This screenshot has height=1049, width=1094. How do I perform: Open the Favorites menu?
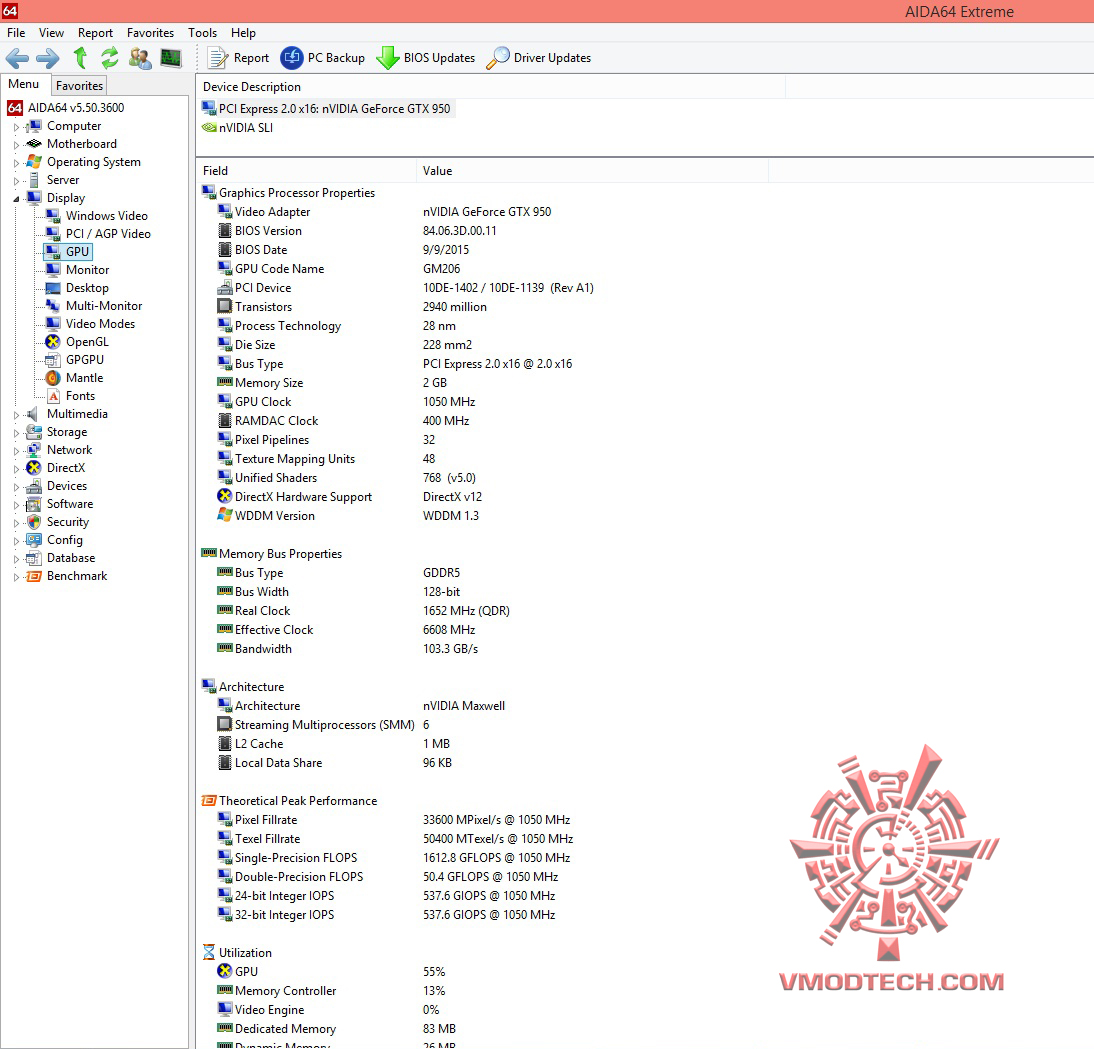pyautogui.click(x=151, y=33)
